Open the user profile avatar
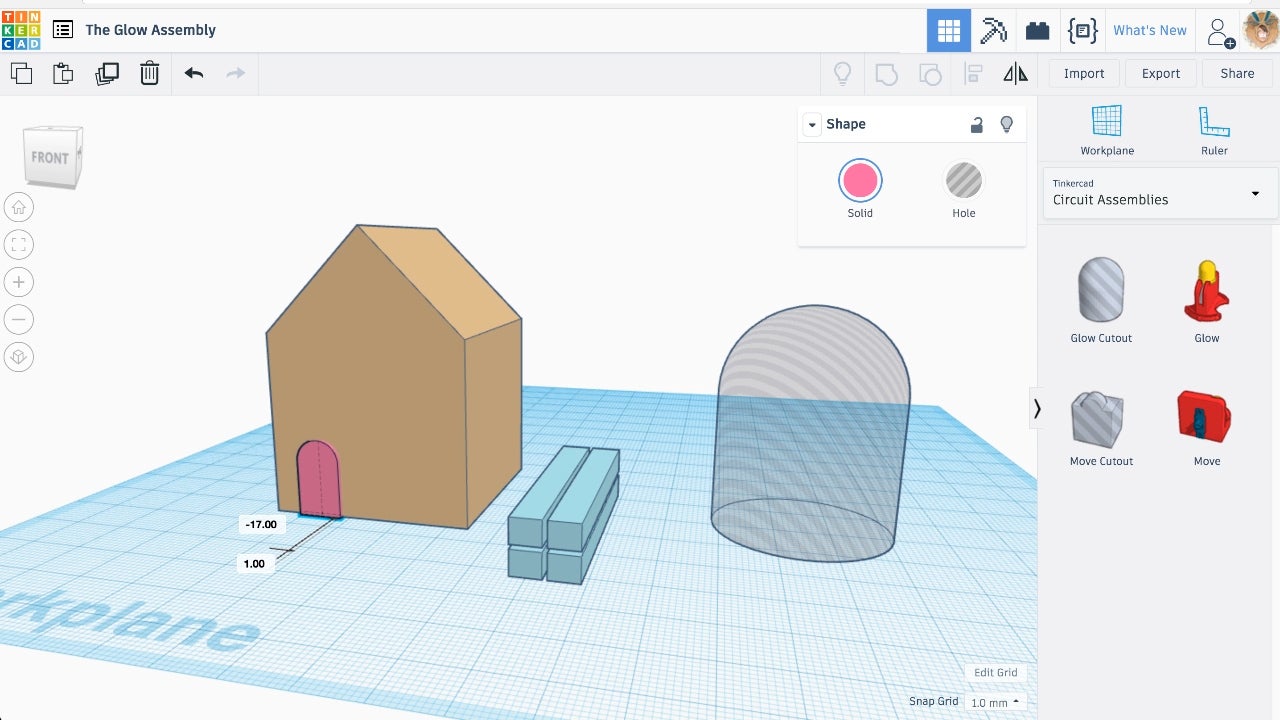 pyautogui.click(x=1261, y=30)
